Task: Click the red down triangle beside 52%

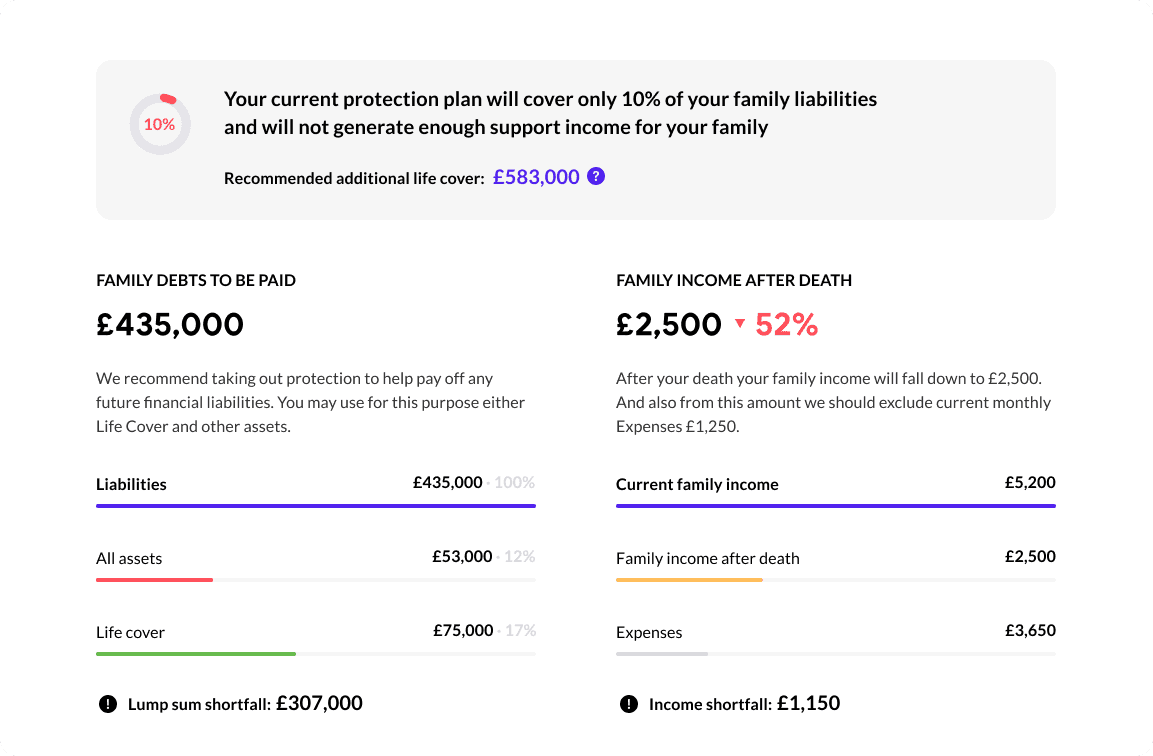Action: pos(739,324)
